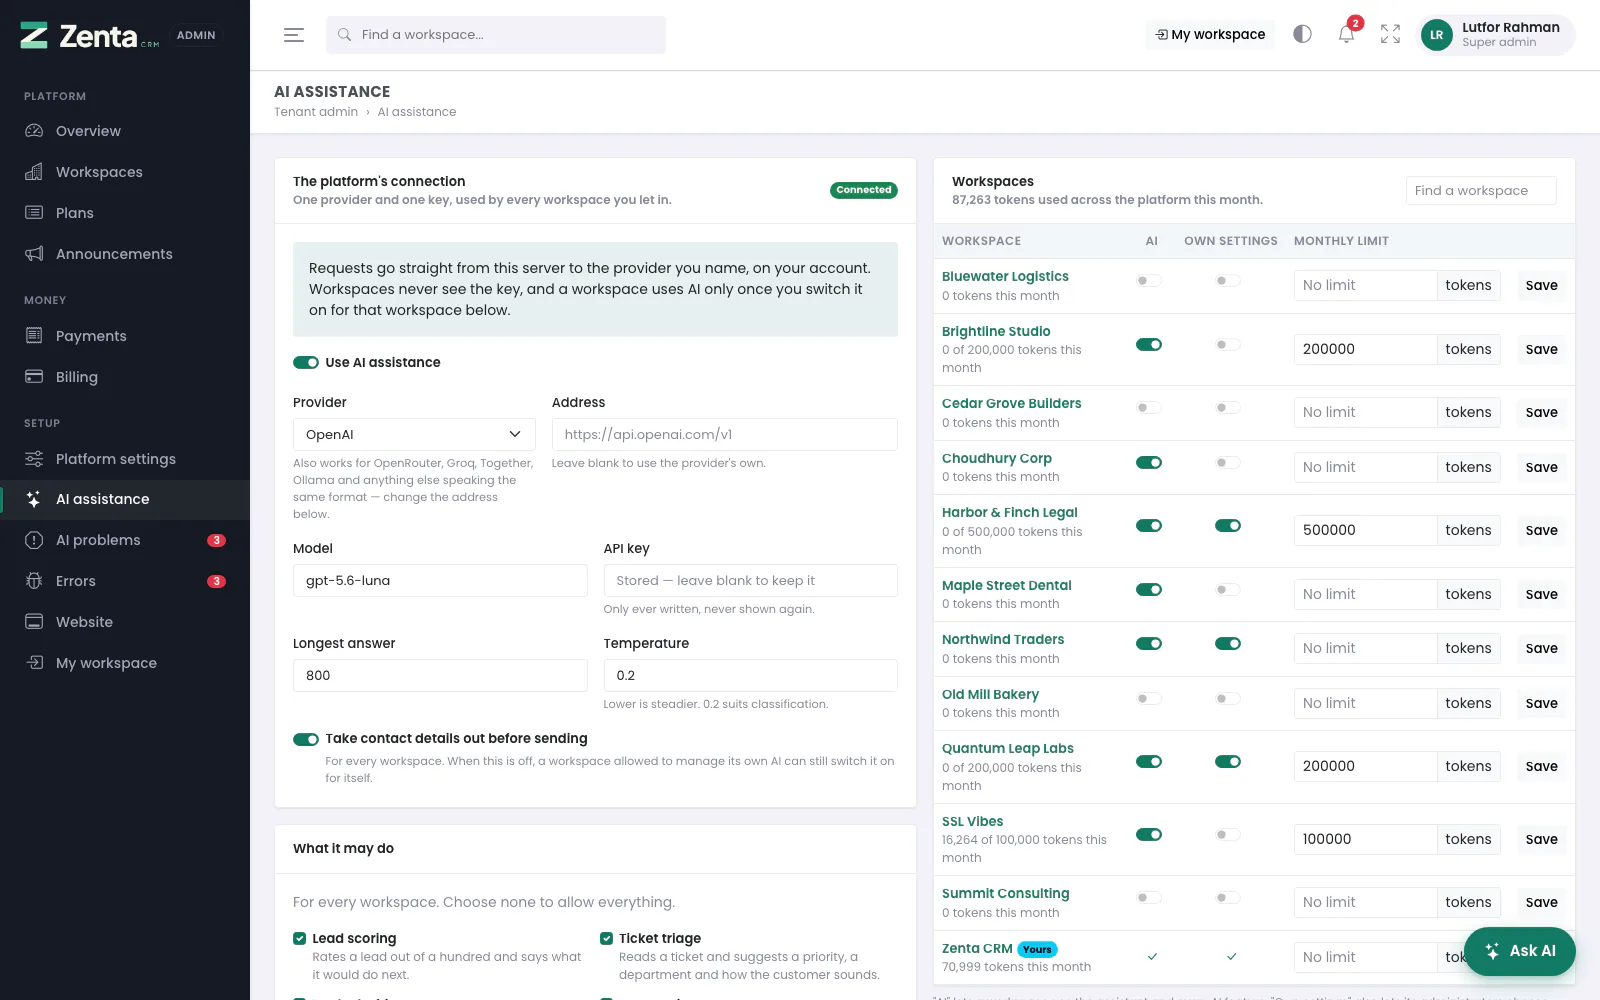Save the SSL Vibes limit
1600x1000 pixels.
tap(1541, 839)
